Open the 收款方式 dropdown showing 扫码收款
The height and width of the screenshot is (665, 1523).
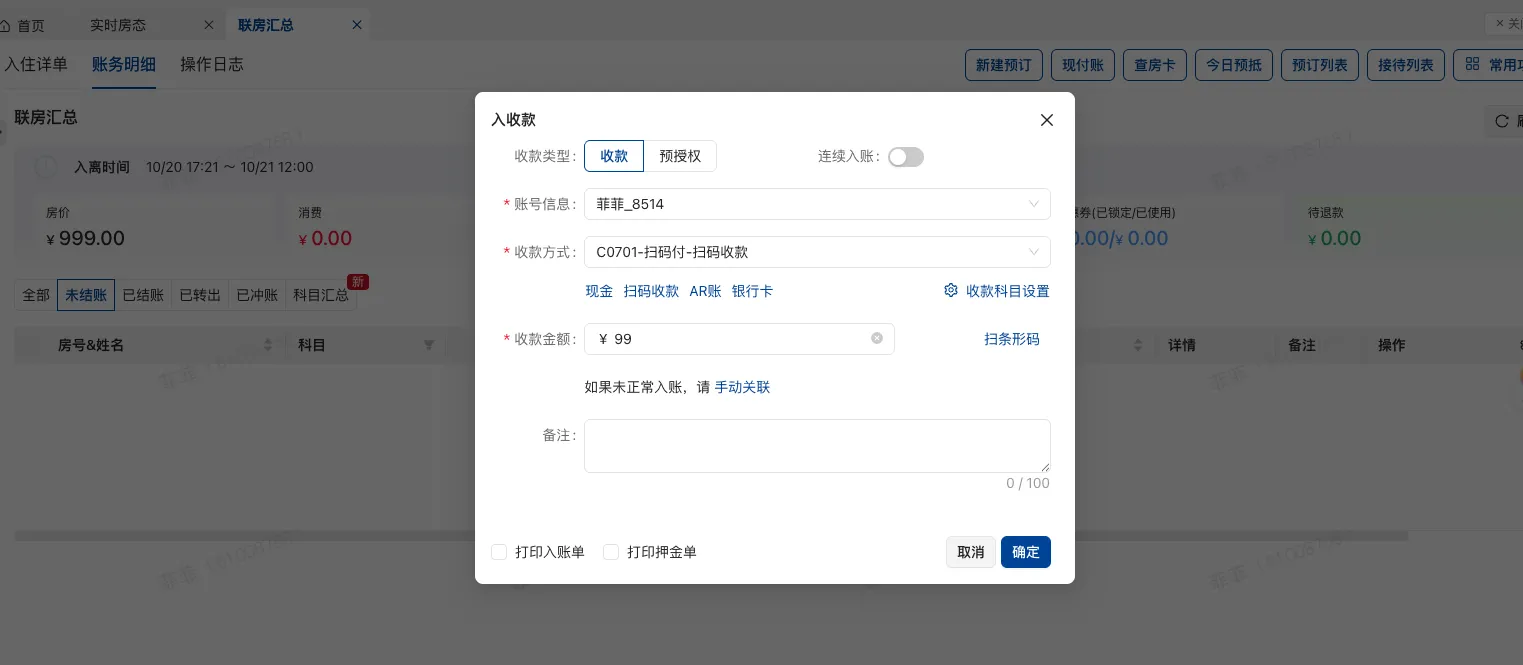[x=817, y=252]
